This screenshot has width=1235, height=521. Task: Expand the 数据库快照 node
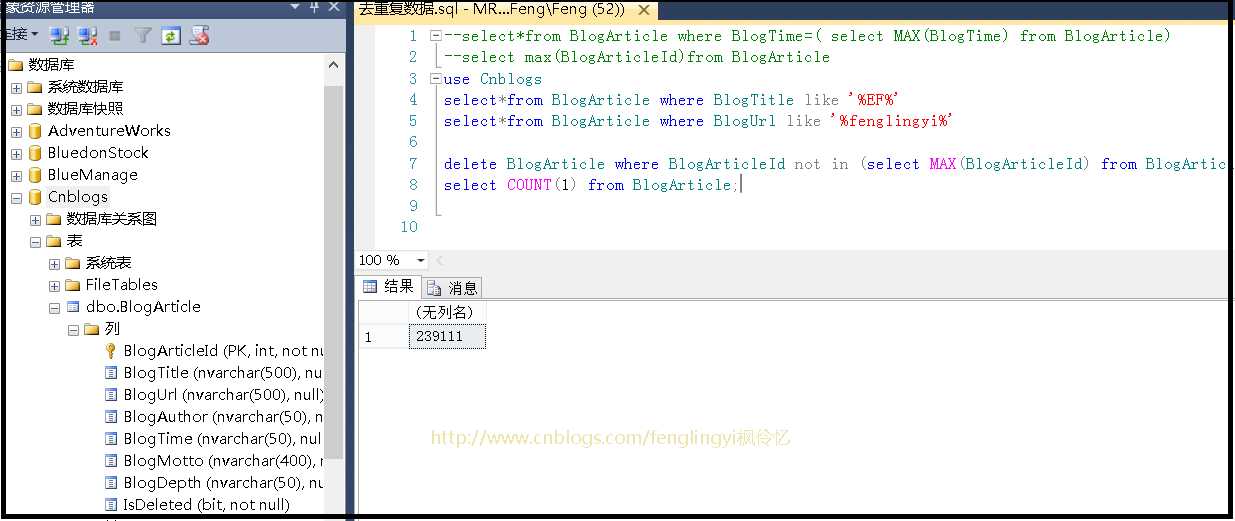point(16,110)
